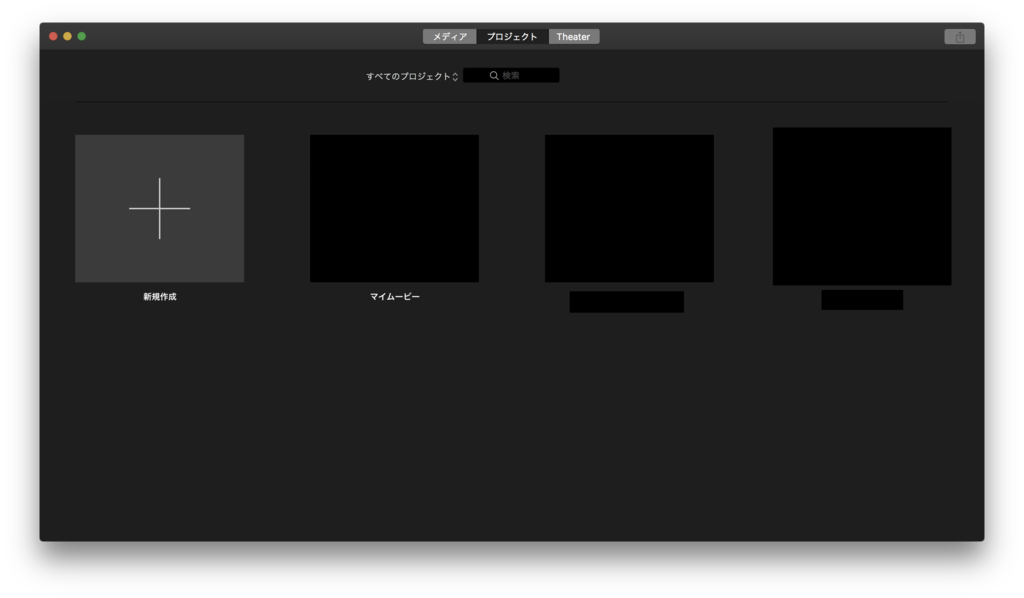Minimize the window with yellow button

pos(67,37)
